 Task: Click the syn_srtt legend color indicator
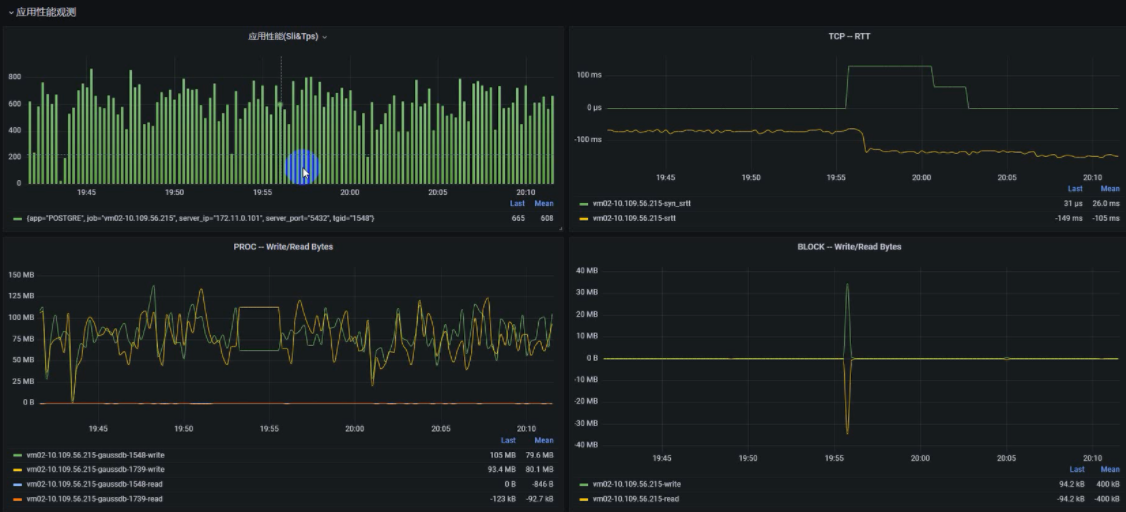(583, 203)
